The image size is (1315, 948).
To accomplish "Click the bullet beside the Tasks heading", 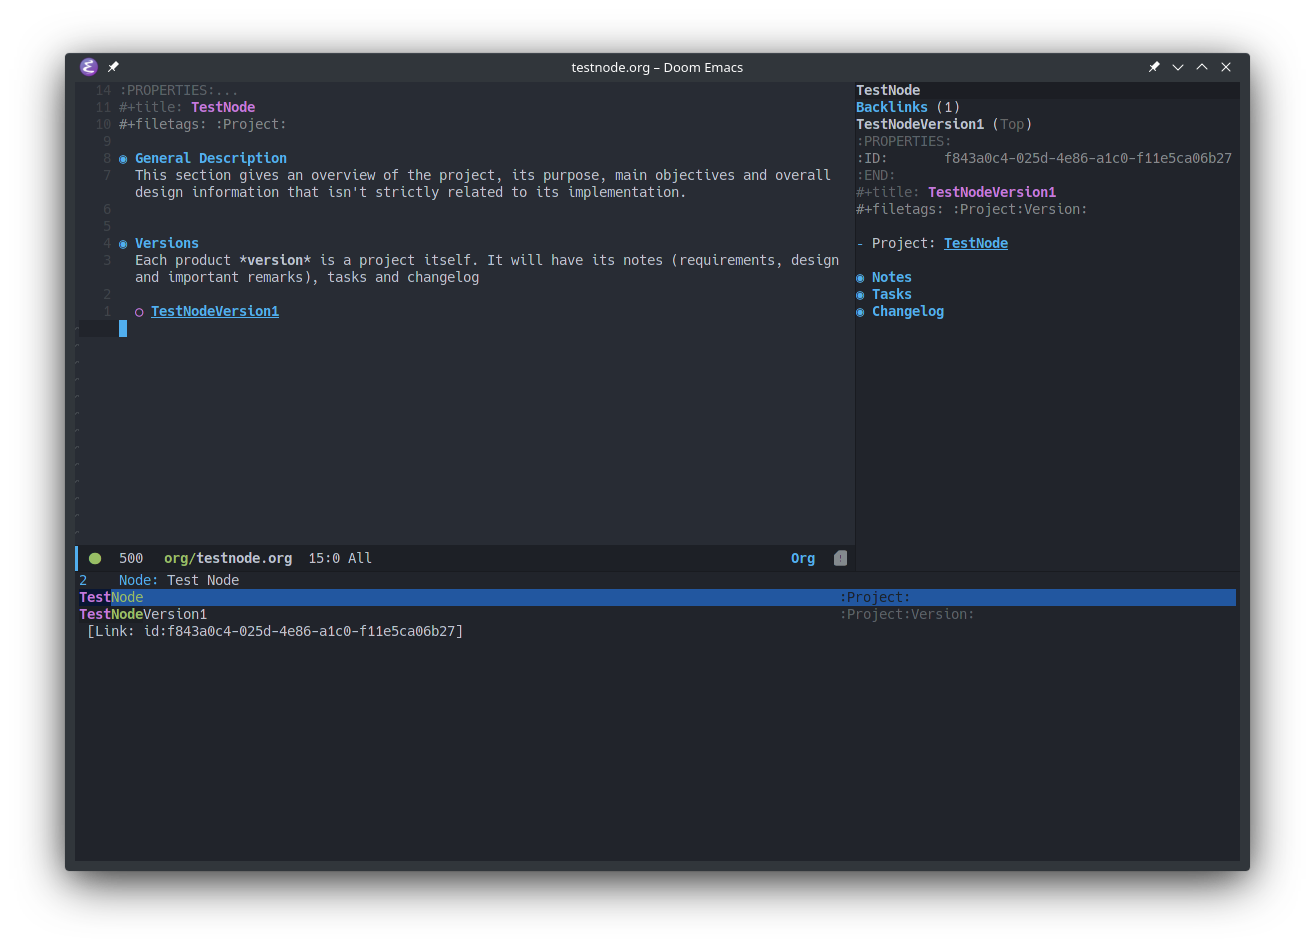I will (859, 294).
